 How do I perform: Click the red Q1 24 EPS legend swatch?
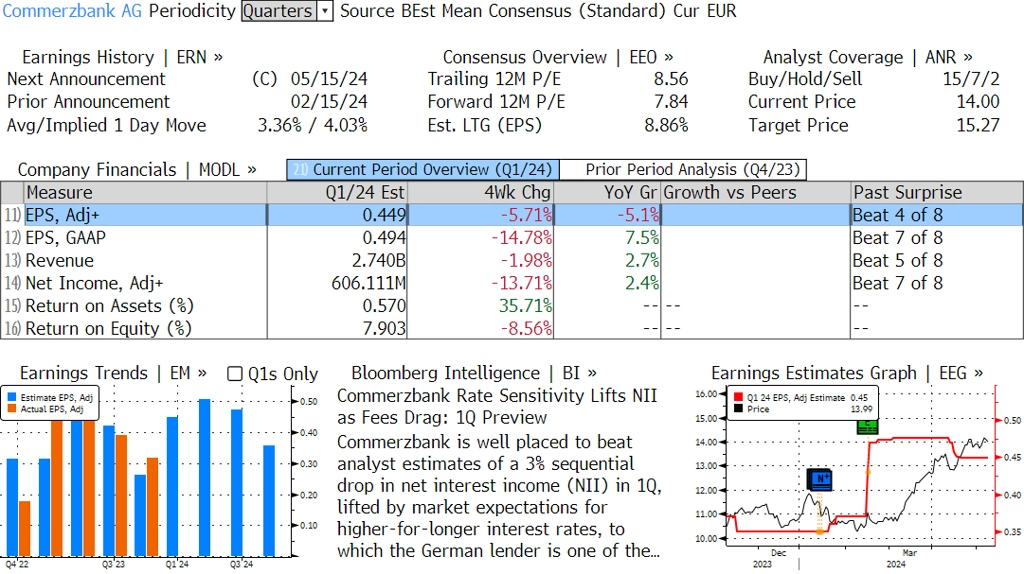739,397
